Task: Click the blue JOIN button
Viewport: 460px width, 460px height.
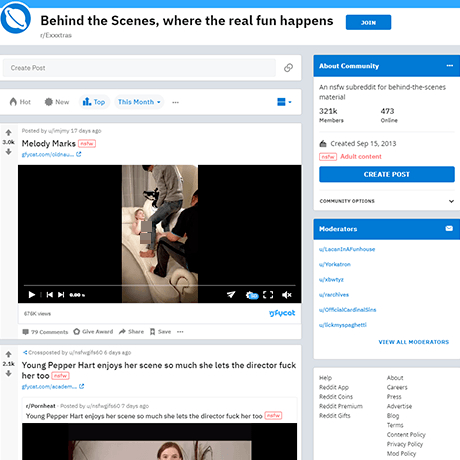Action: [x=368, y=22]
